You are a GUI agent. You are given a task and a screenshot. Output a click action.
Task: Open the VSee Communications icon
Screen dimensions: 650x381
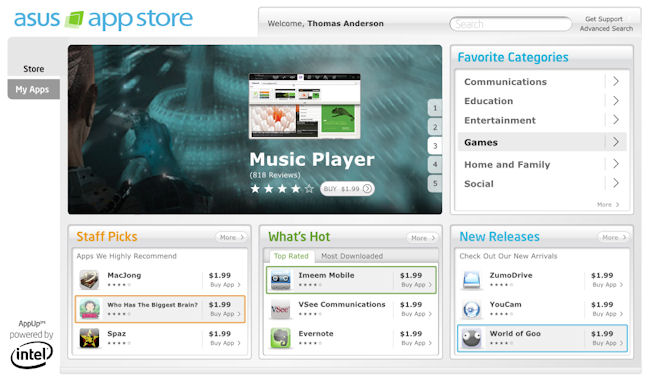pyautogui.click(x=281, y=309)
